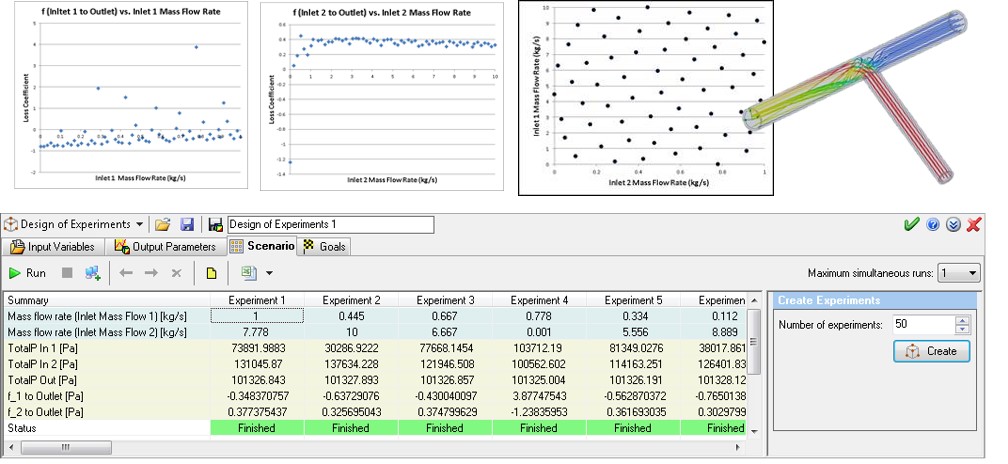Screen dimensions: 1008x464
Task: Click the blue help question icon
Action: [933, 224]
